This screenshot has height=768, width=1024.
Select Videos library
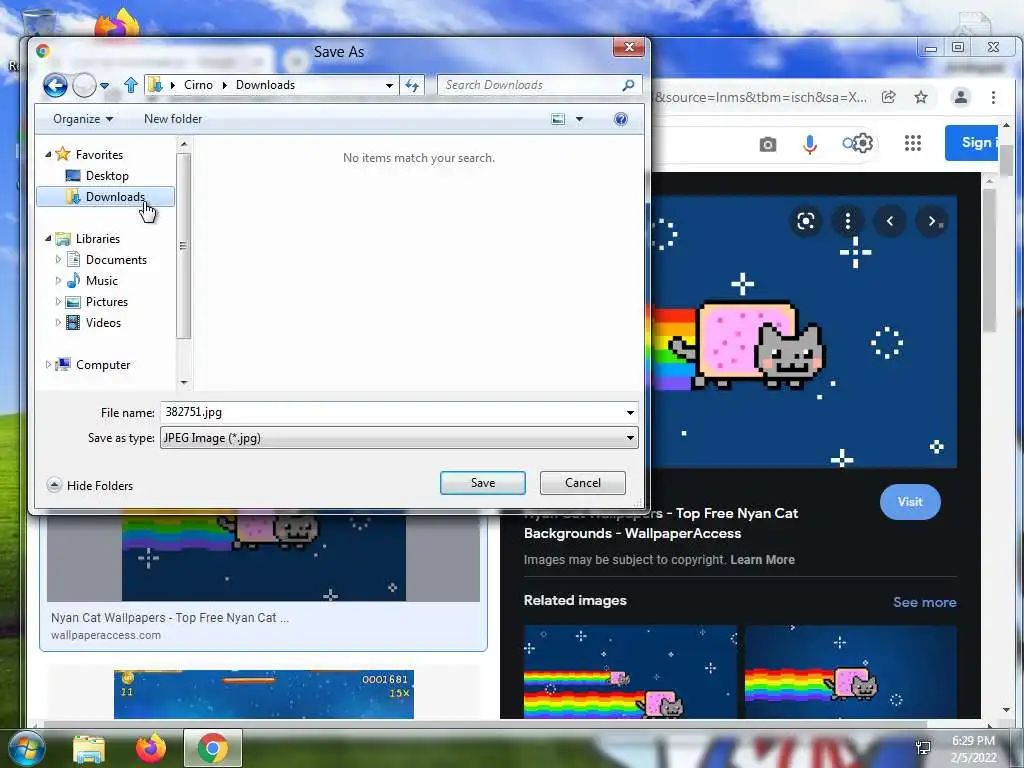point(103,323)
